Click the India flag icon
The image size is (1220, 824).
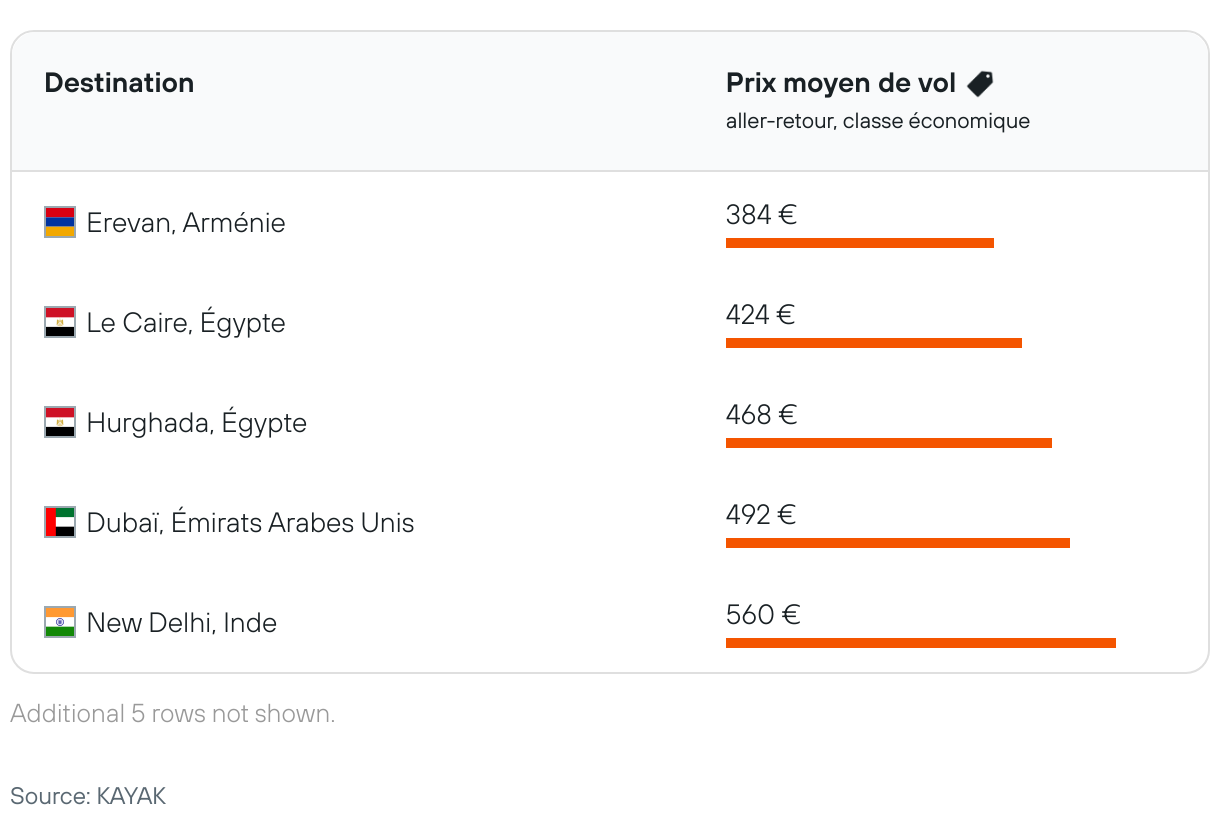tap(60, 622)
